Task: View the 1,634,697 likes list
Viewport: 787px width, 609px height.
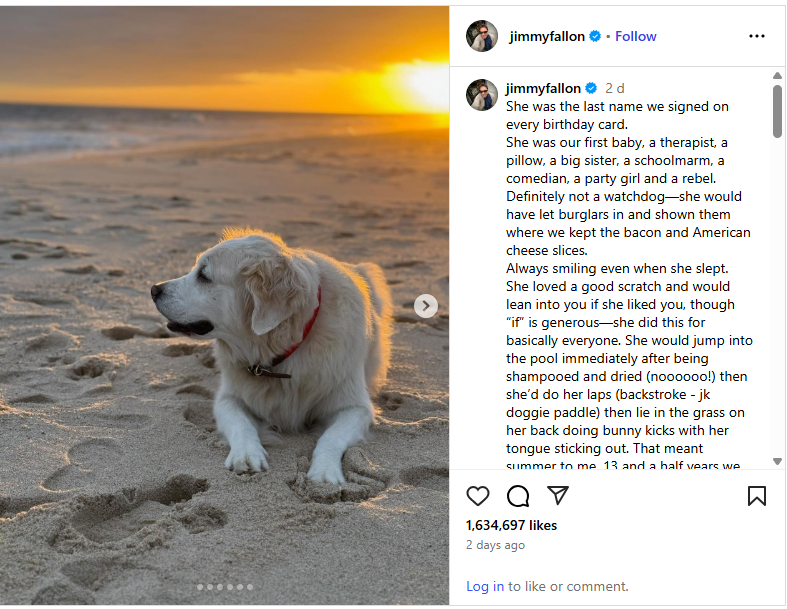Action: tap(511, 525)
